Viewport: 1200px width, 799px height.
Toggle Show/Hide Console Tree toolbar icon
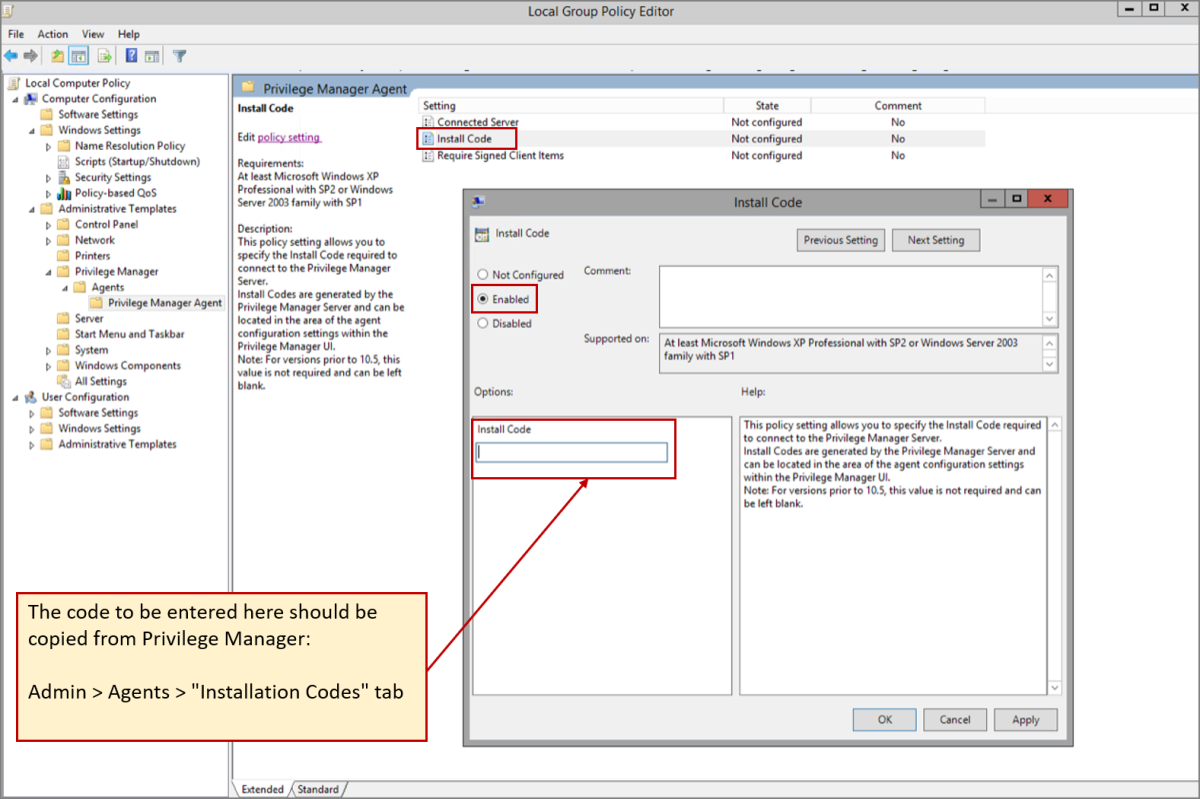78,56
